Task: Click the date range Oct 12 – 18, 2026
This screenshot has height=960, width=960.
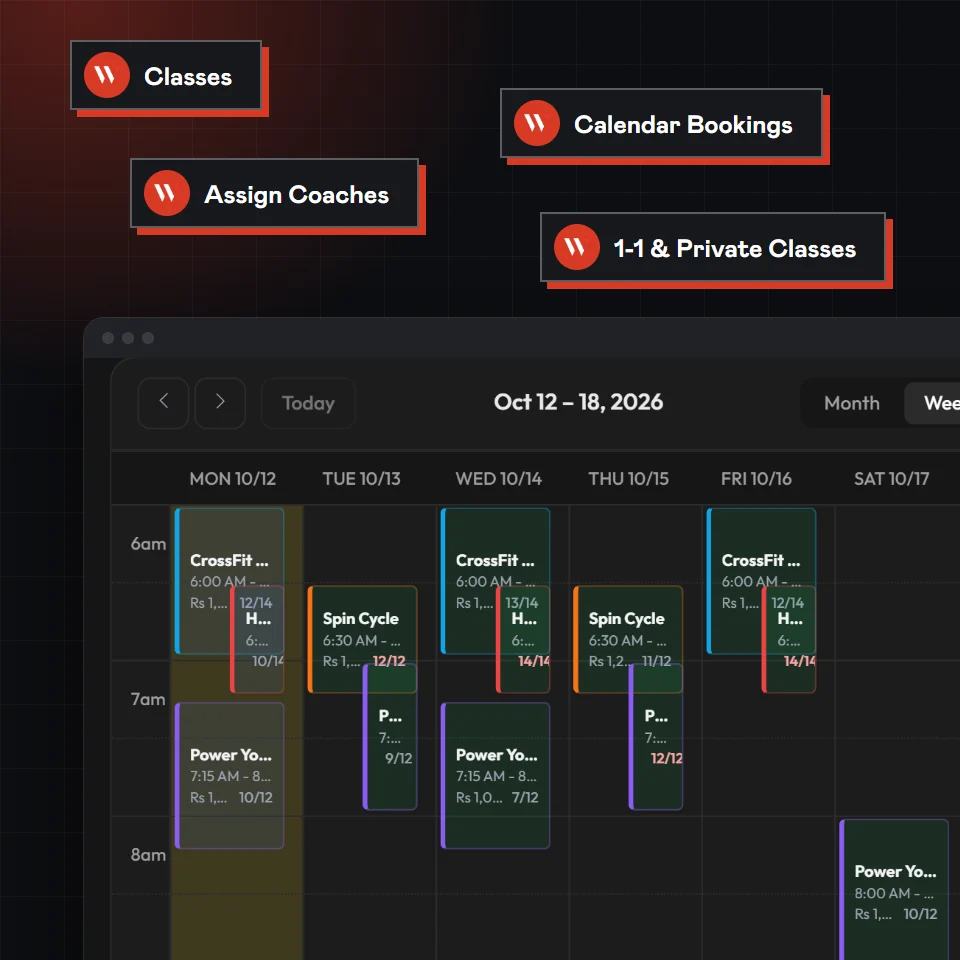Action: click(578, 402)
